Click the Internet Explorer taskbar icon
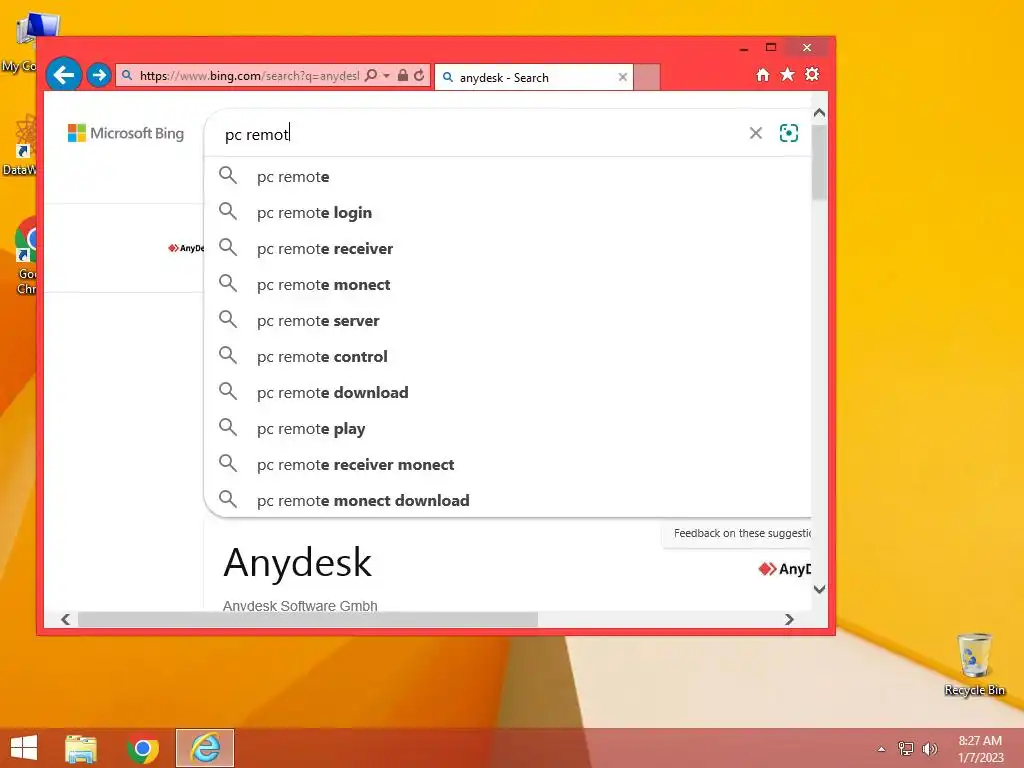Viewport: 1024px width, 768px height. coord(205,748)
